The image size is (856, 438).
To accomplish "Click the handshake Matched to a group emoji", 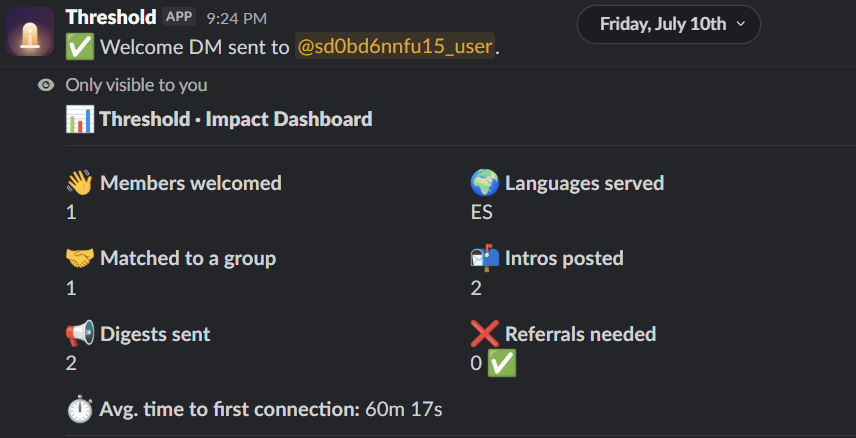I will click(80, 258).
